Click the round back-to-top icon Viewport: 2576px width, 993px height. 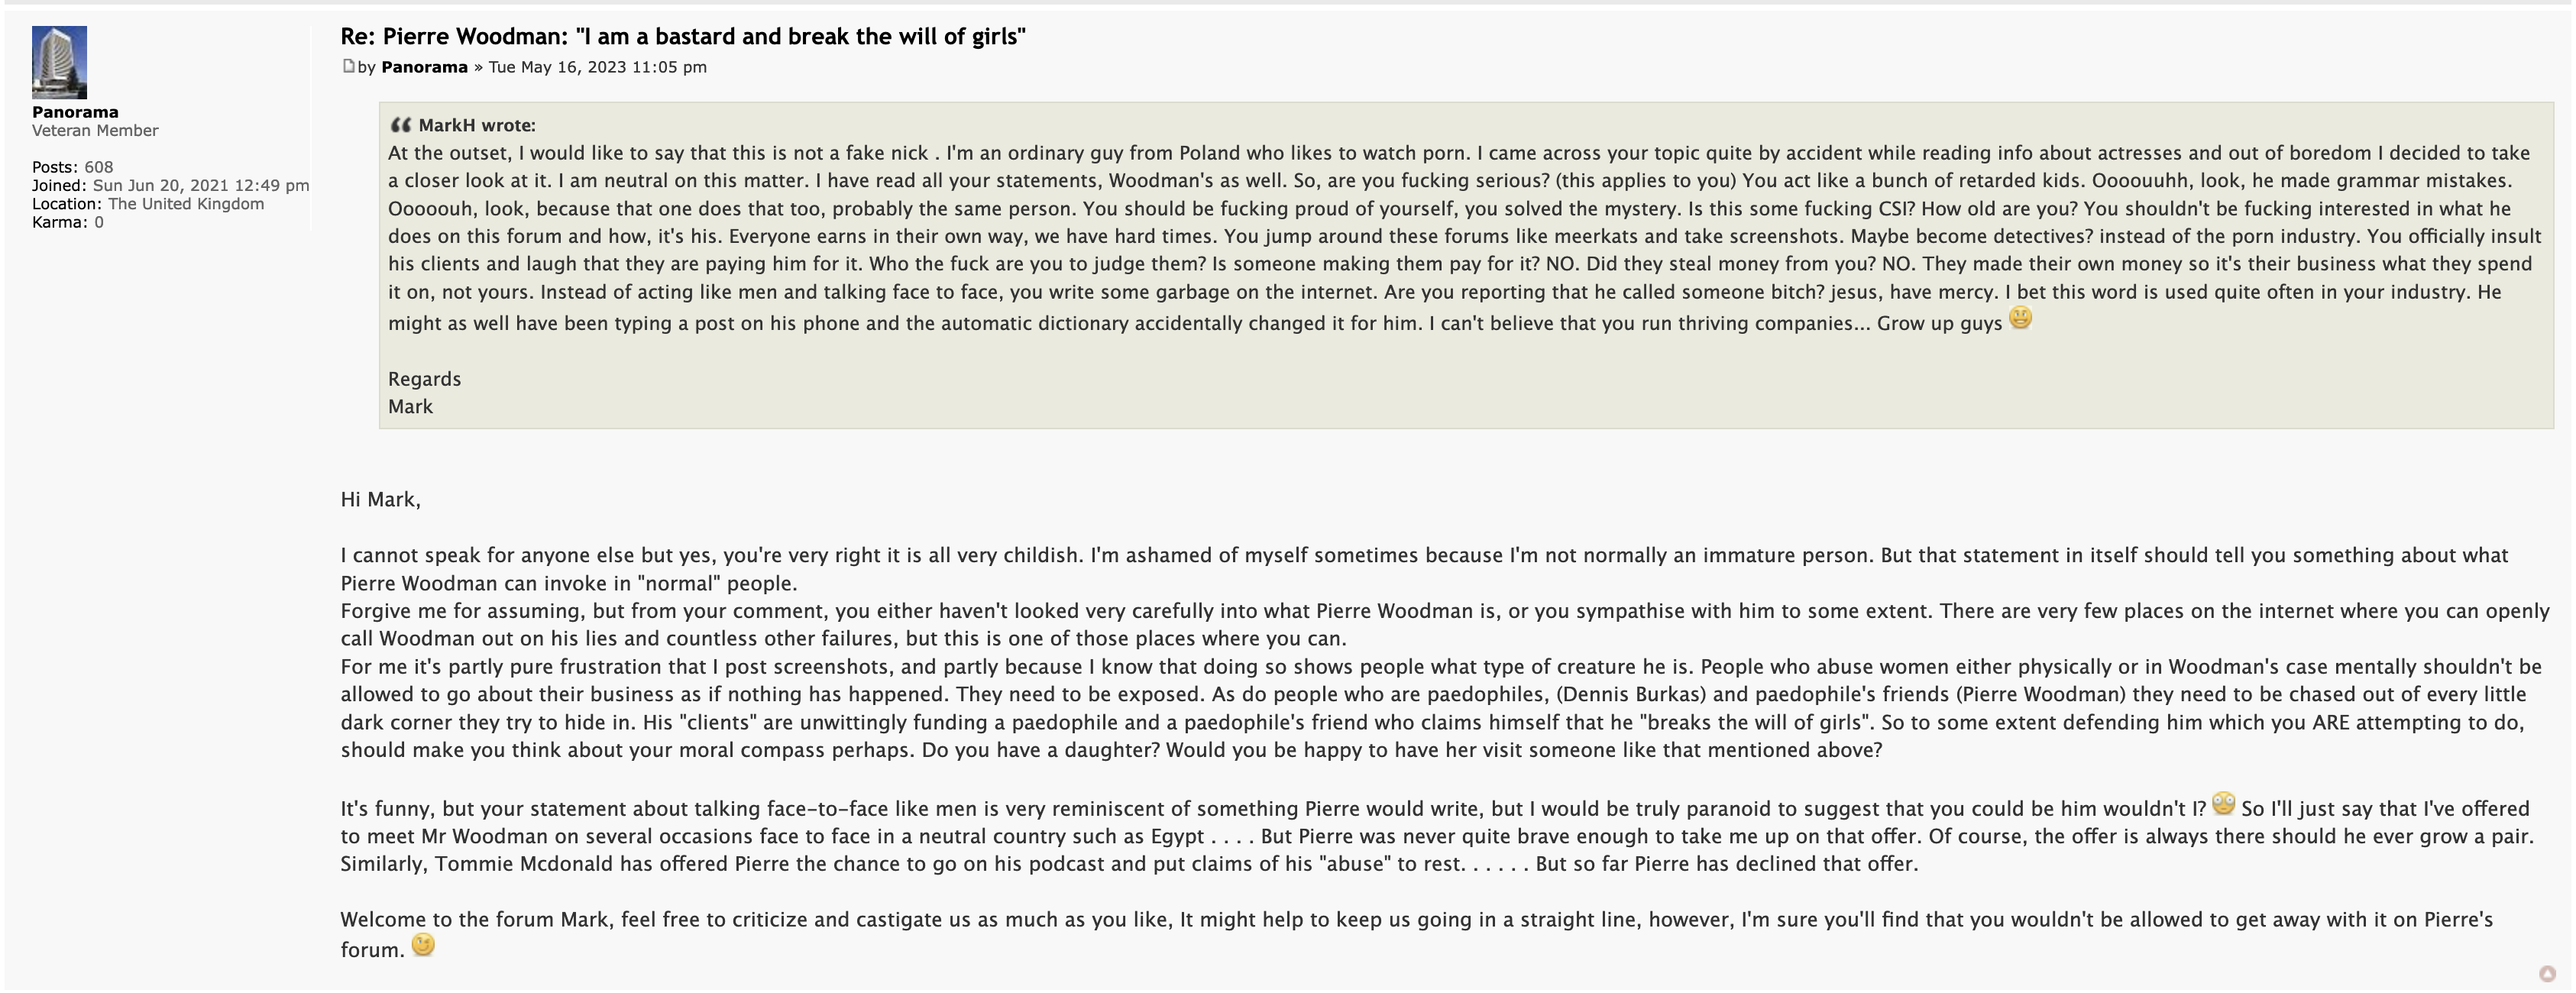point(2547,973)
